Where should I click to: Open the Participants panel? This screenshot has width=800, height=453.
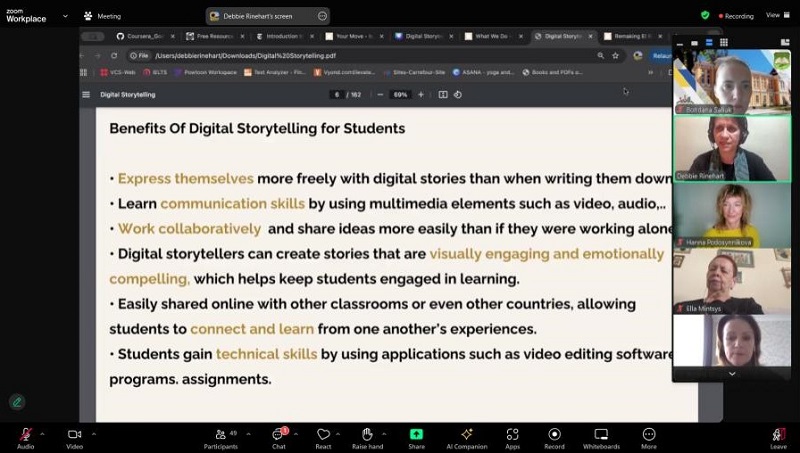(227, 435)
